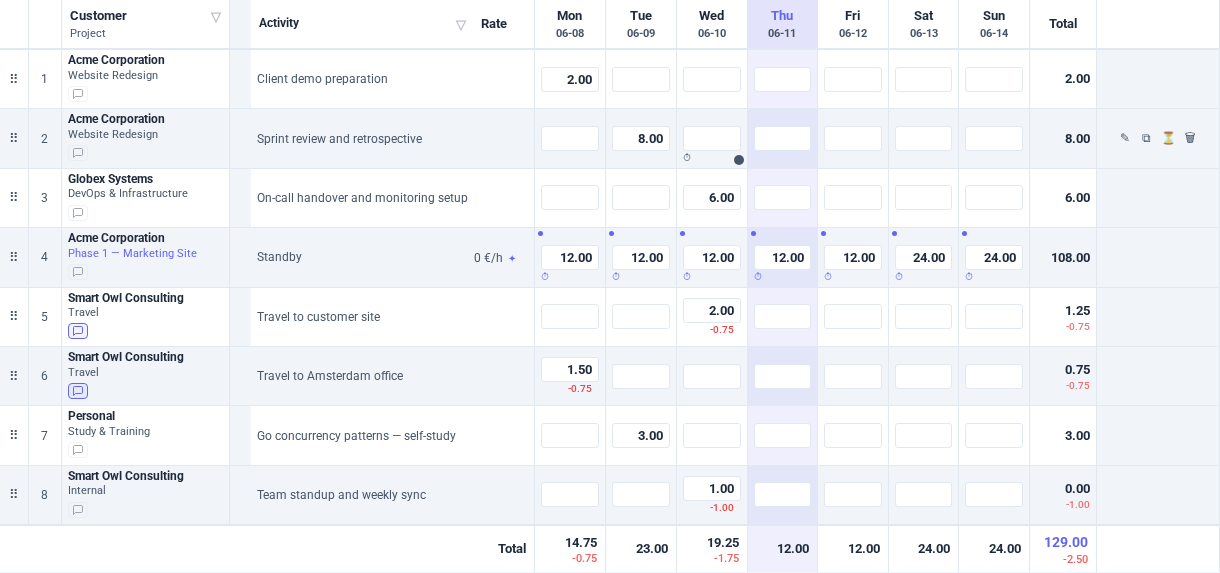Open the Phase 1 — Marketing Site link

coord(132,254)
